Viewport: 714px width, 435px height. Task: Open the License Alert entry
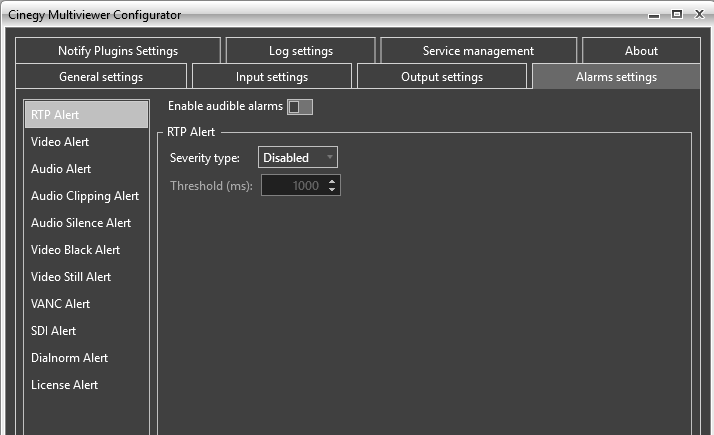coord(87,385)
